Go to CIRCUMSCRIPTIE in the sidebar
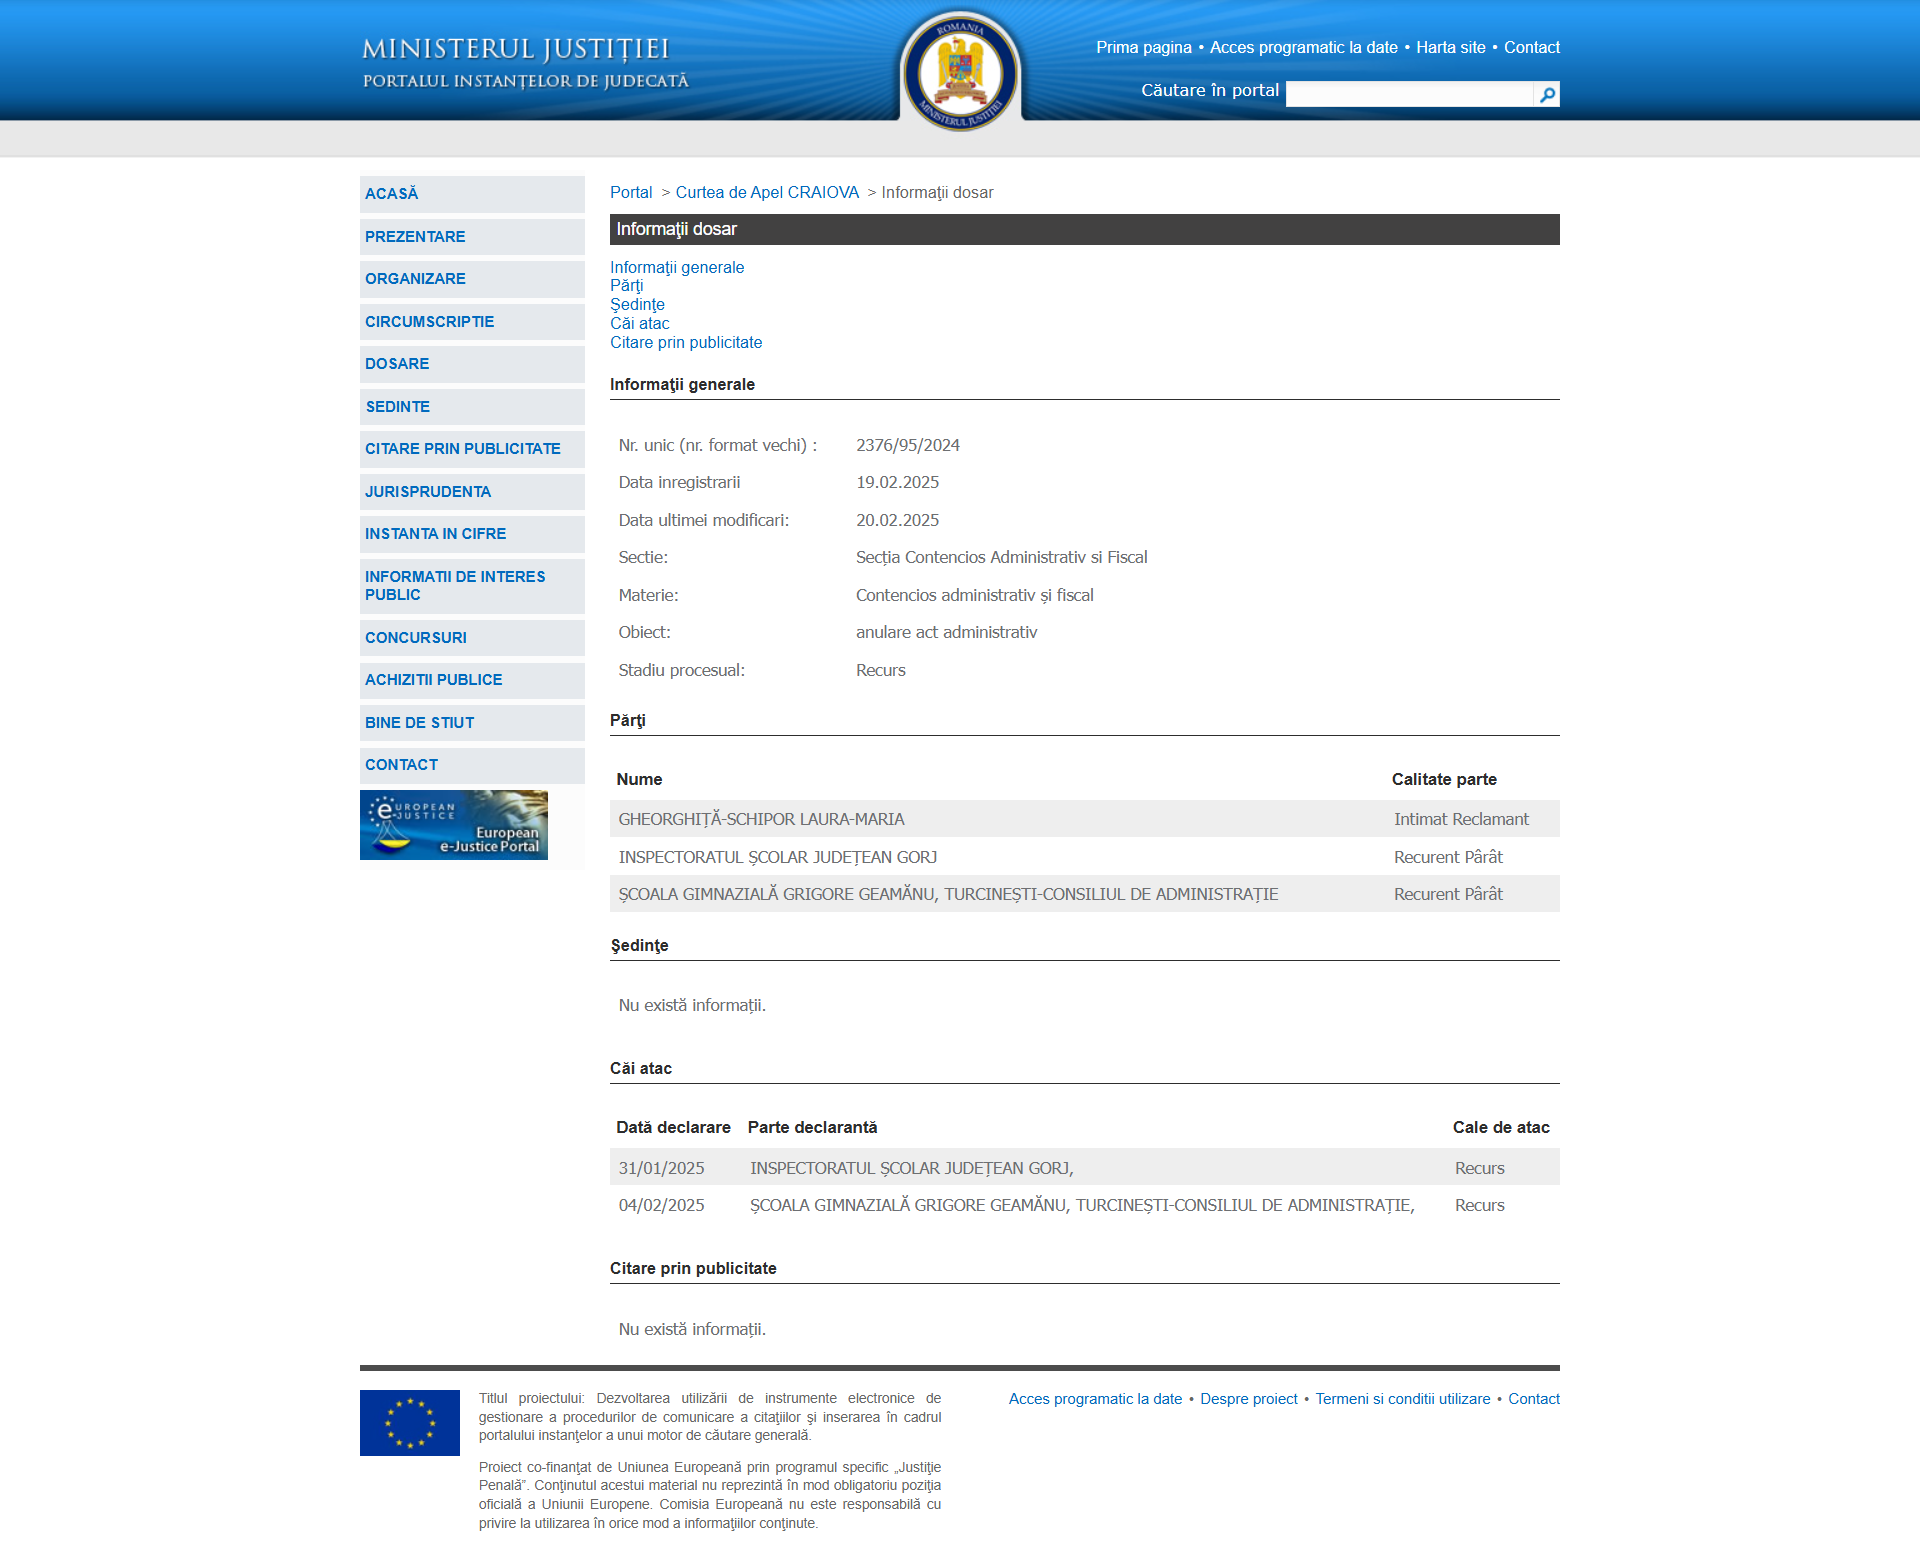The height and width of the screenshot is (1546, 1920). (472, 322)
